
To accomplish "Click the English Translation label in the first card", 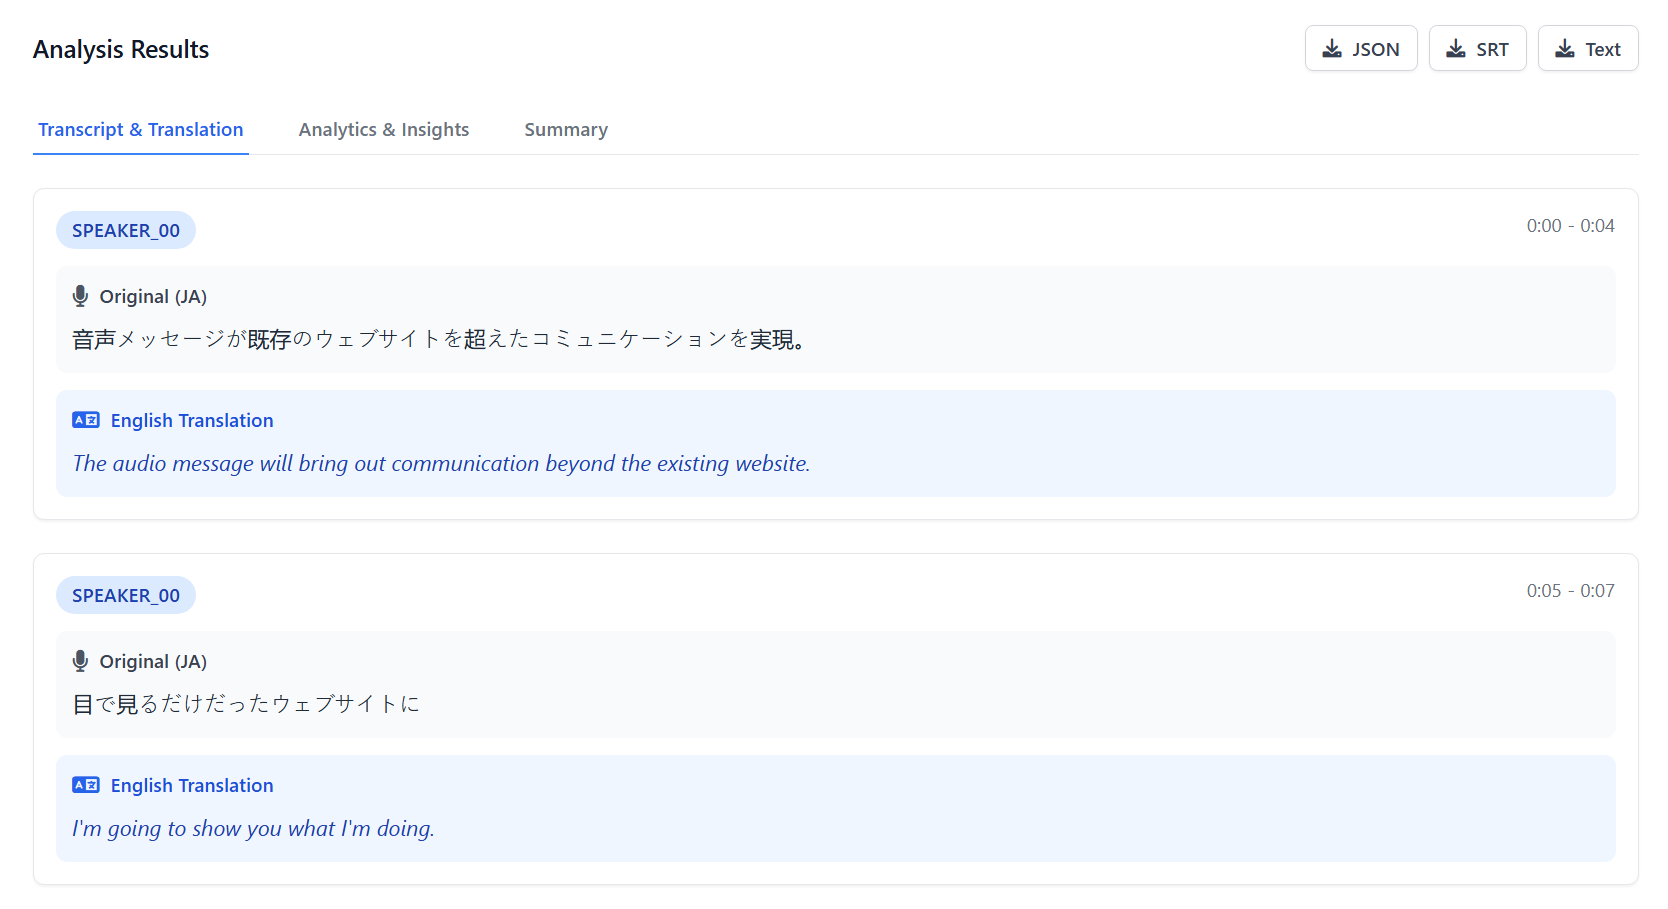I will 192,420.
